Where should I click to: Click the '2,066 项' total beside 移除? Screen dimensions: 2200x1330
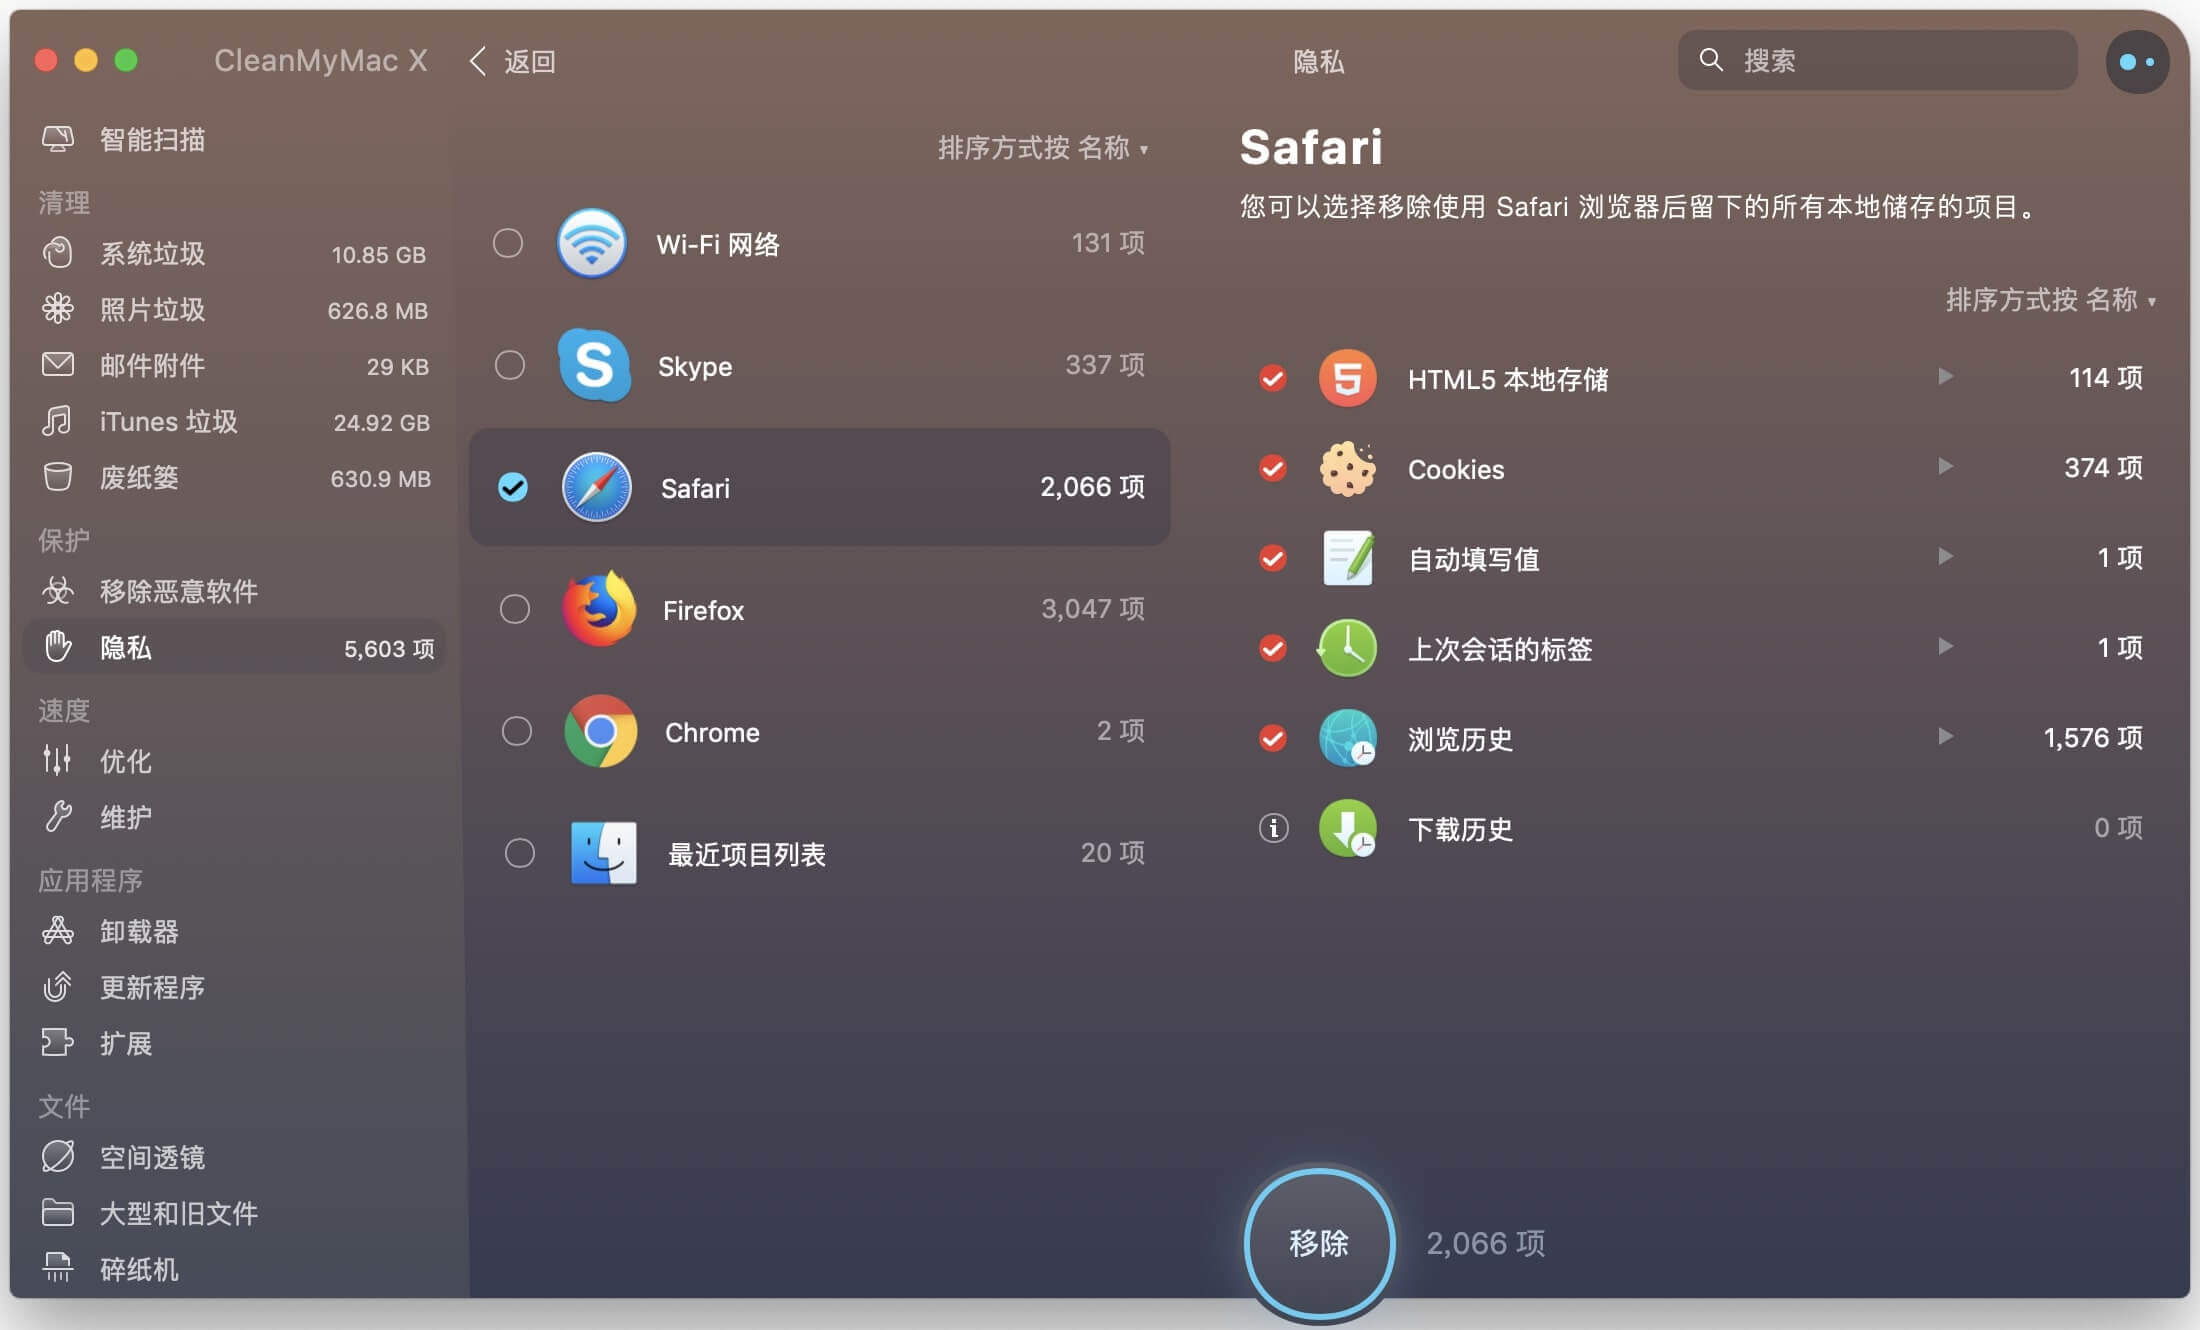pyautogui.click(x=1486, y=1243)
